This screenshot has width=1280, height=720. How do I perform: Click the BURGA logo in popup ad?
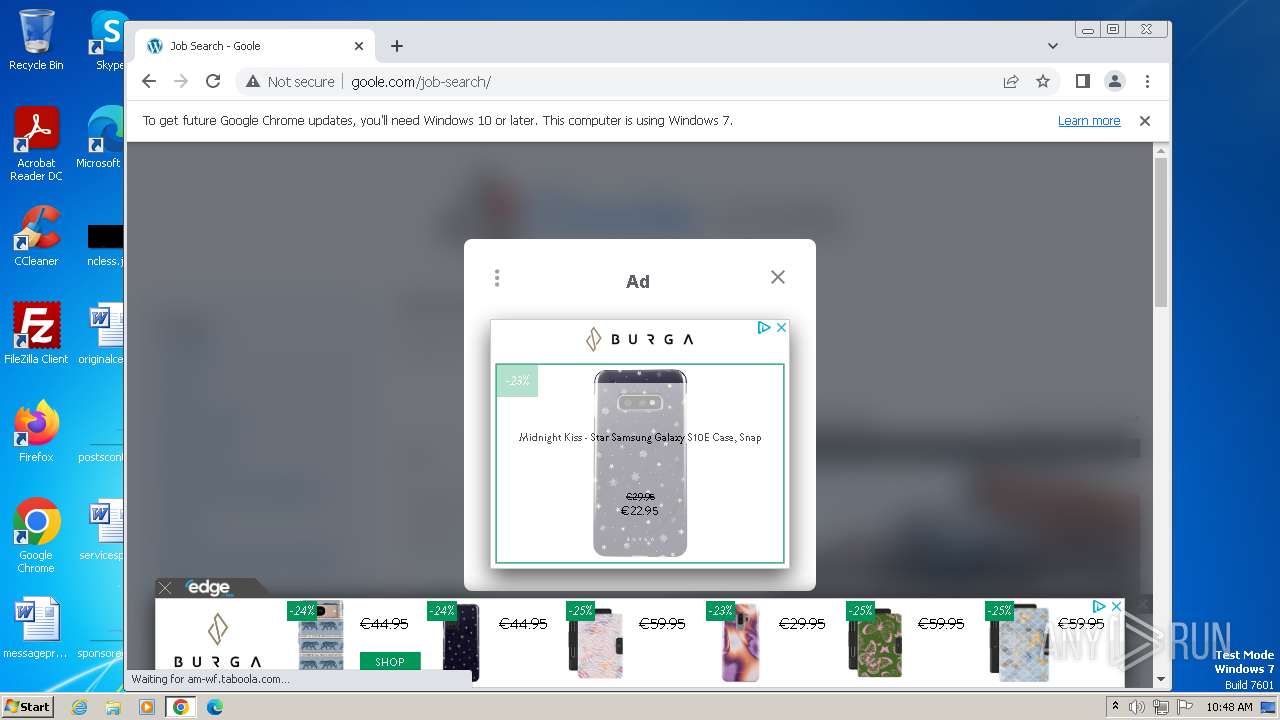coord(640,339)
